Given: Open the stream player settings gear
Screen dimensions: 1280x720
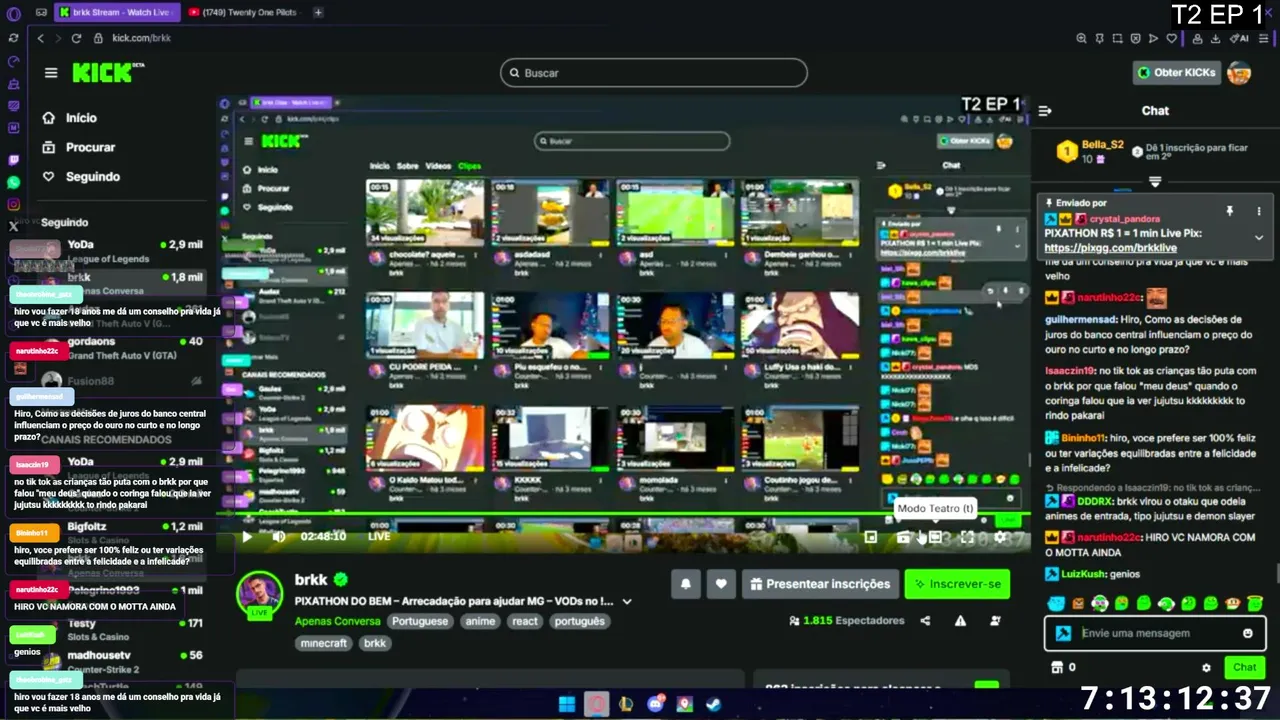Looking at the screenshot, I should [1000, 537].
